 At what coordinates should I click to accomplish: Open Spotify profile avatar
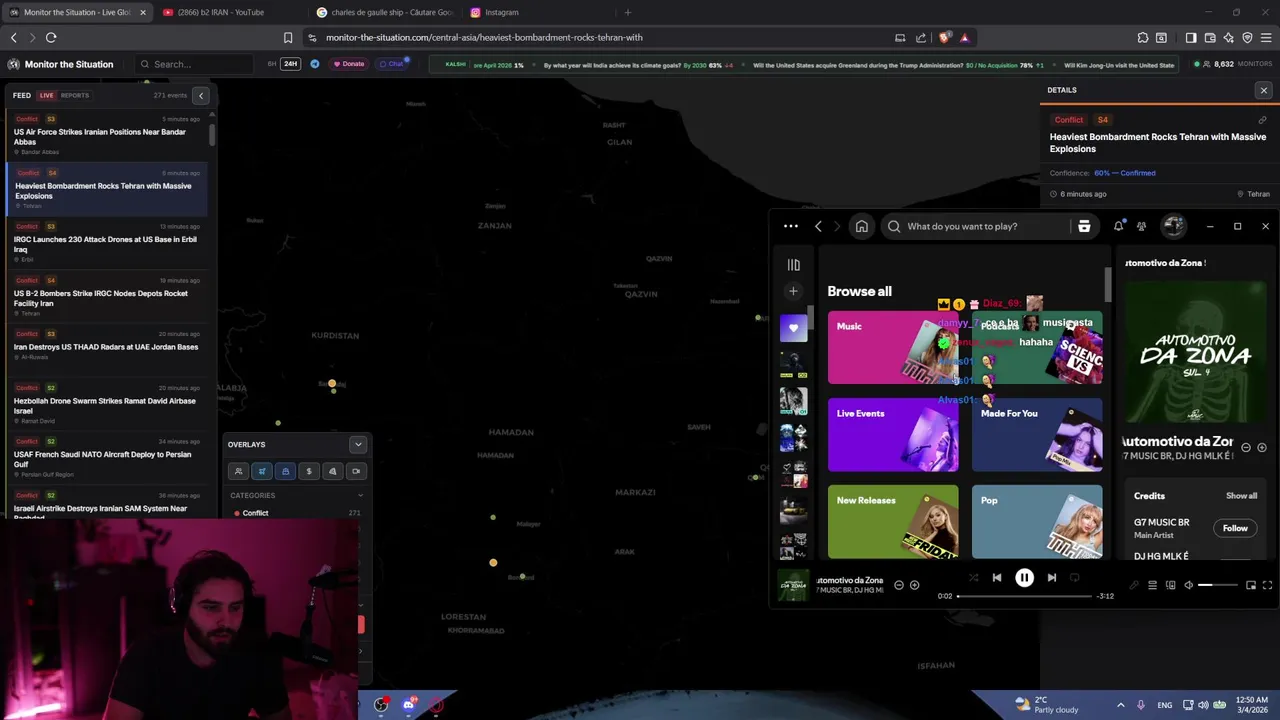(1173, 226)
